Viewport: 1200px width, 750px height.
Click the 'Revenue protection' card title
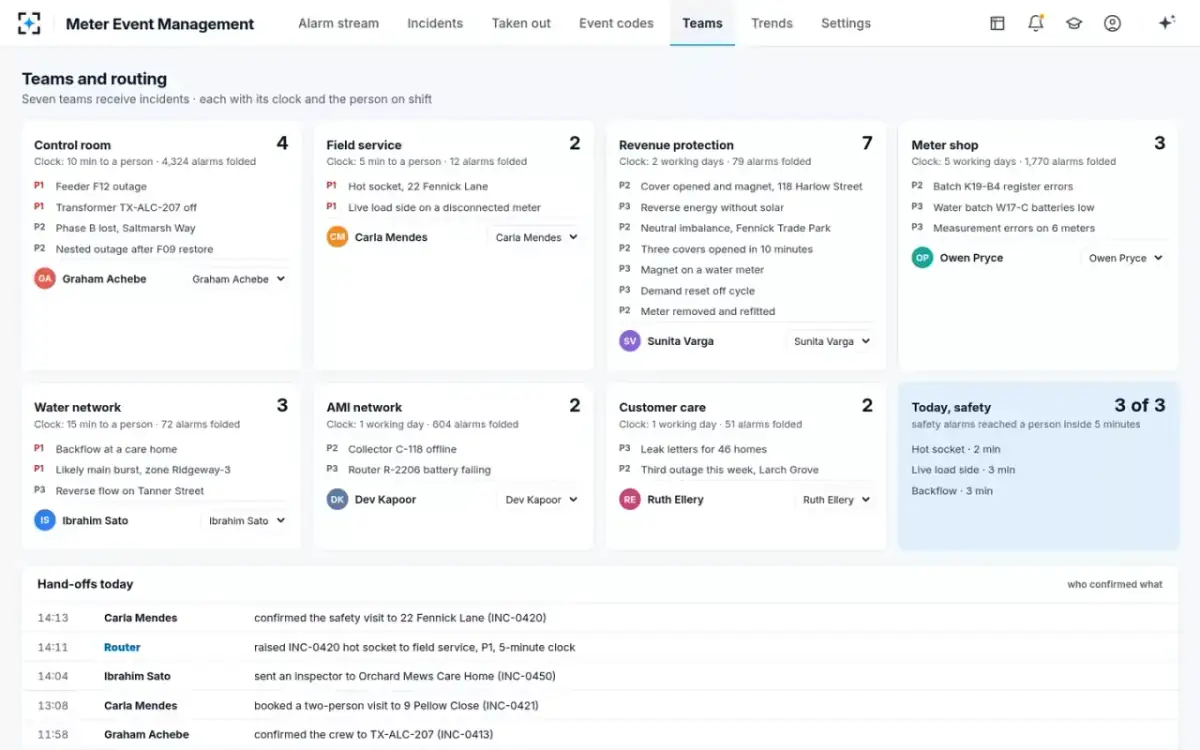(676, 145)
